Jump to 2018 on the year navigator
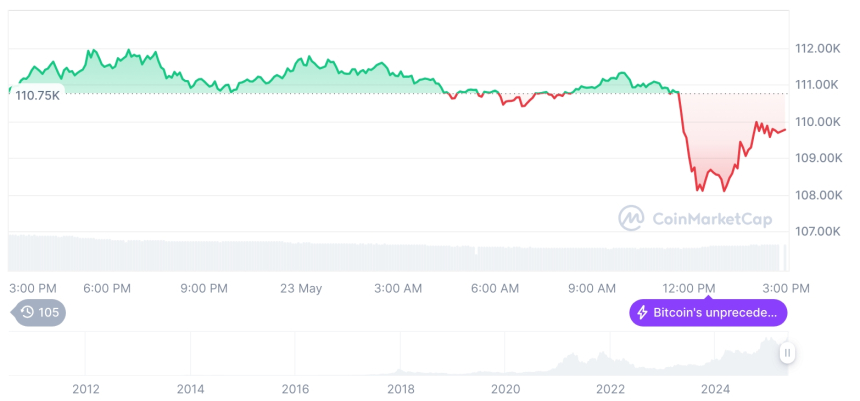The height and width of the screenshot is (401, 860). (400, 389)
